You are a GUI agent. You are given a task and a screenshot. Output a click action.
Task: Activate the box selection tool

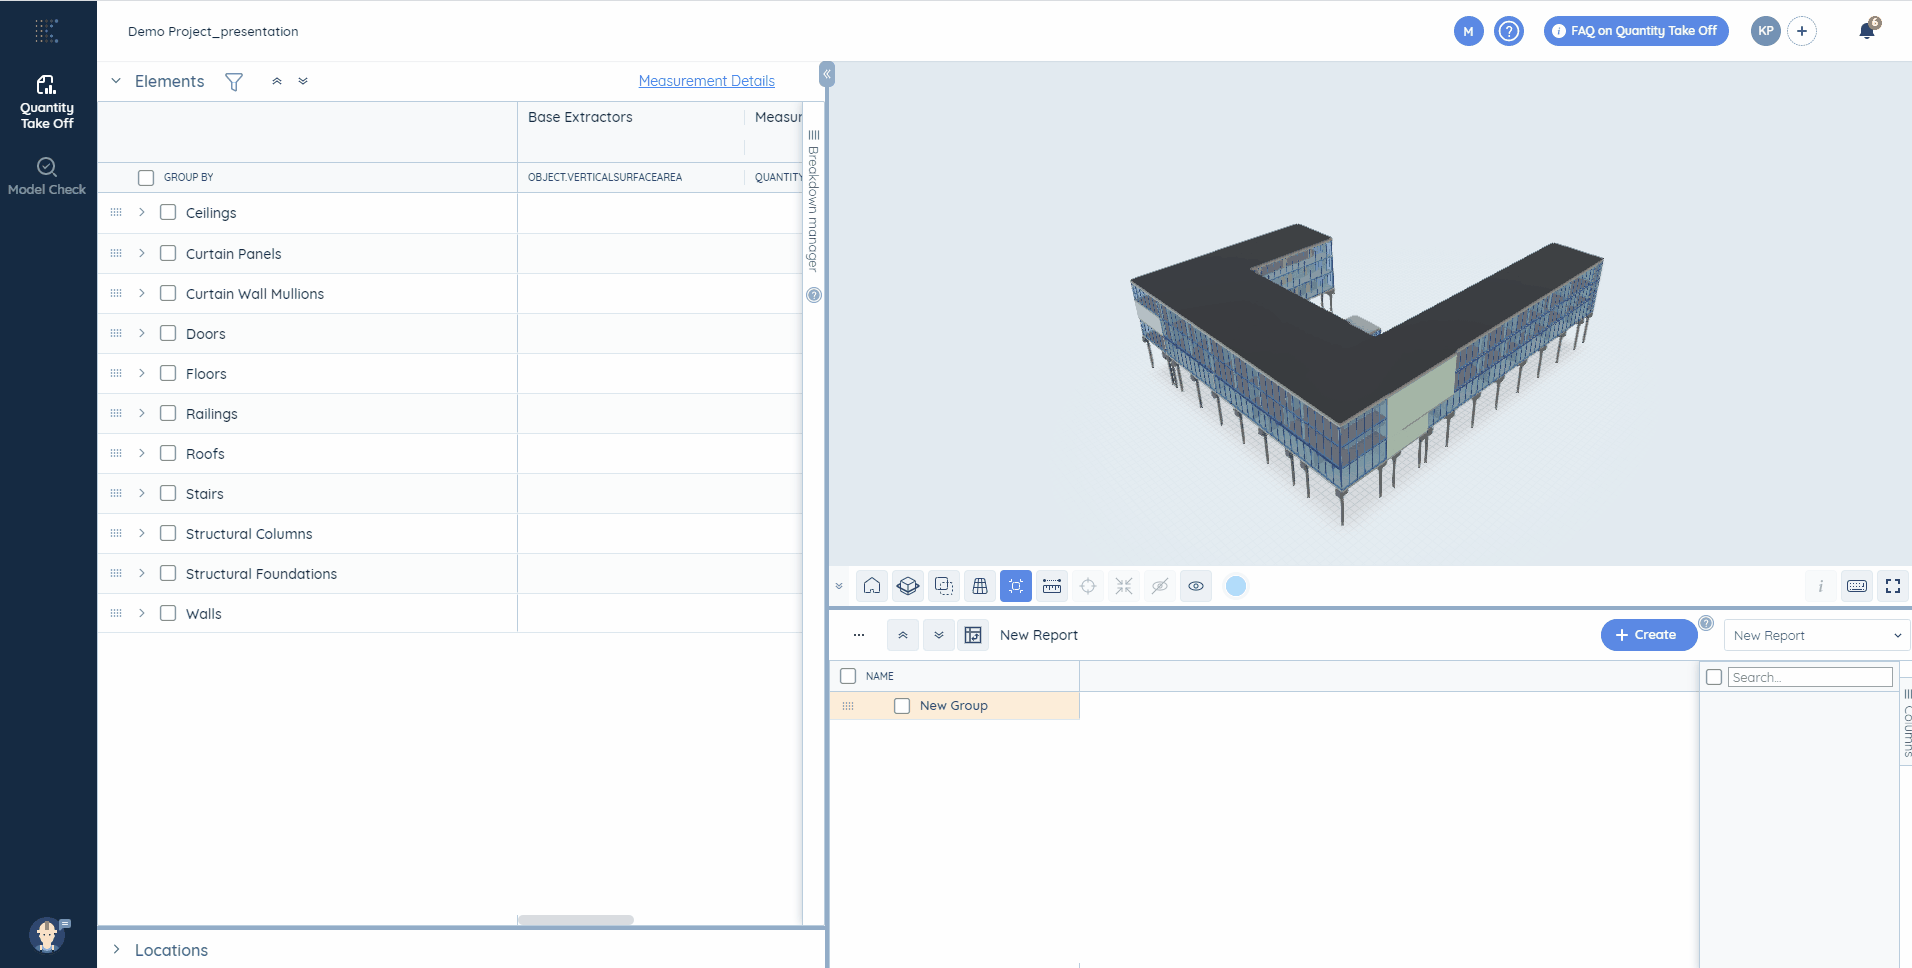944,586
